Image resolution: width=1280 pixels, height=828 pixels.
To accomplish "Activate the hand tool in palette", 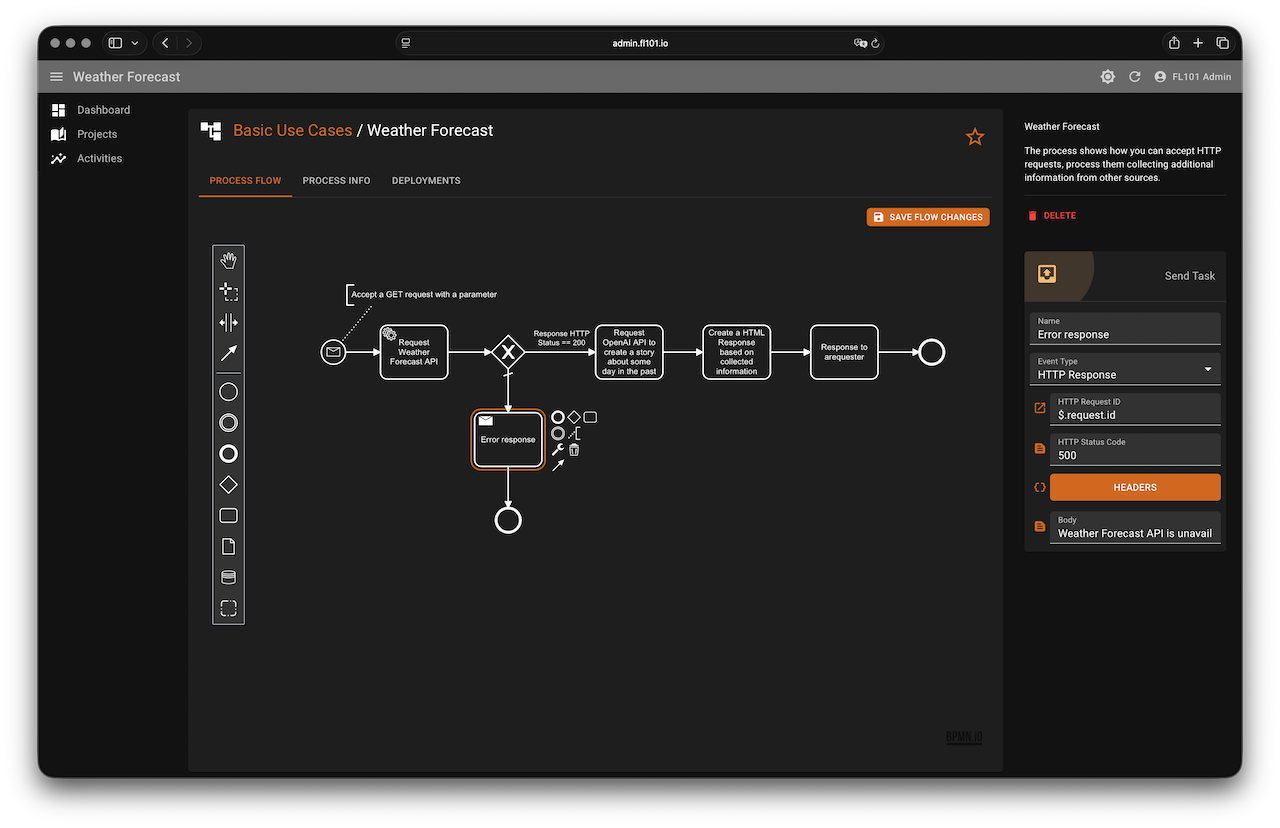I will click(x=228, y=261).
